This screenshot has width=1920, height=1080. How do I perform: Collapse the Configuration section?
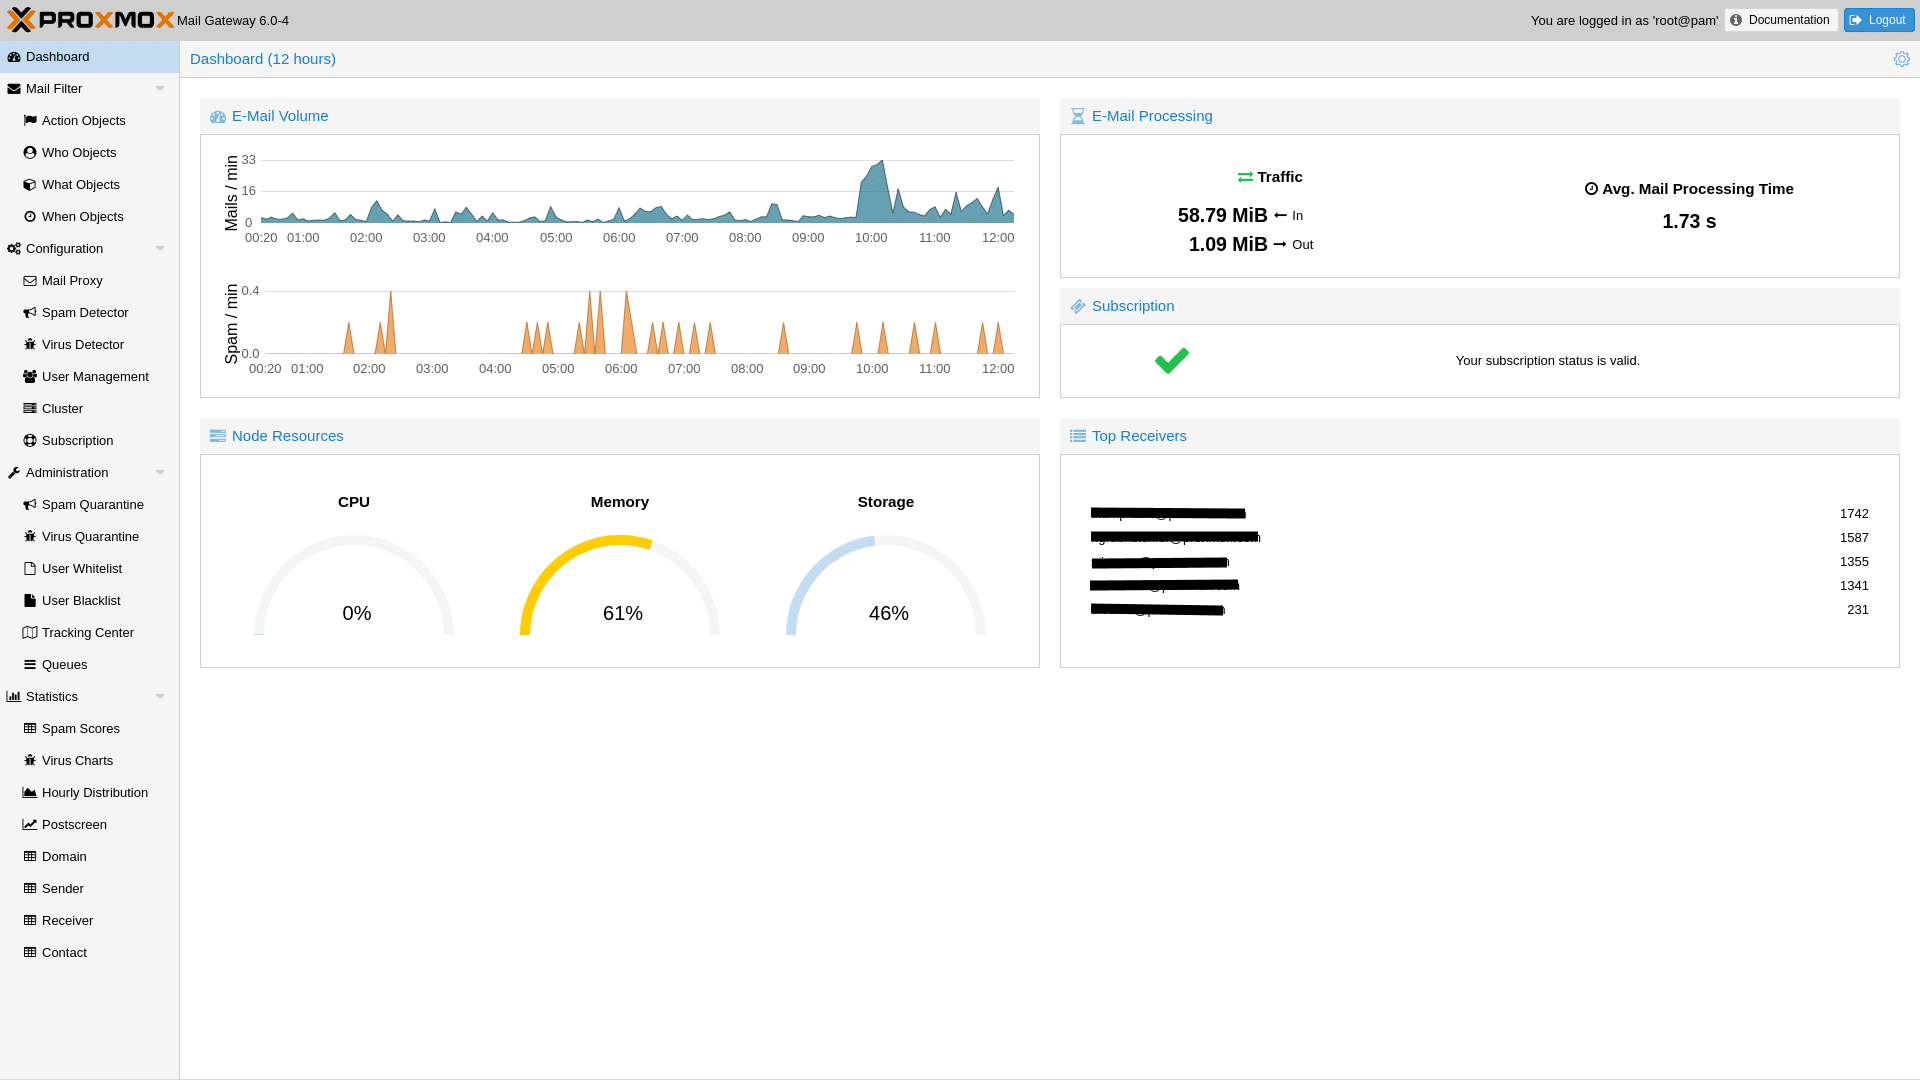tap(160, 249)
